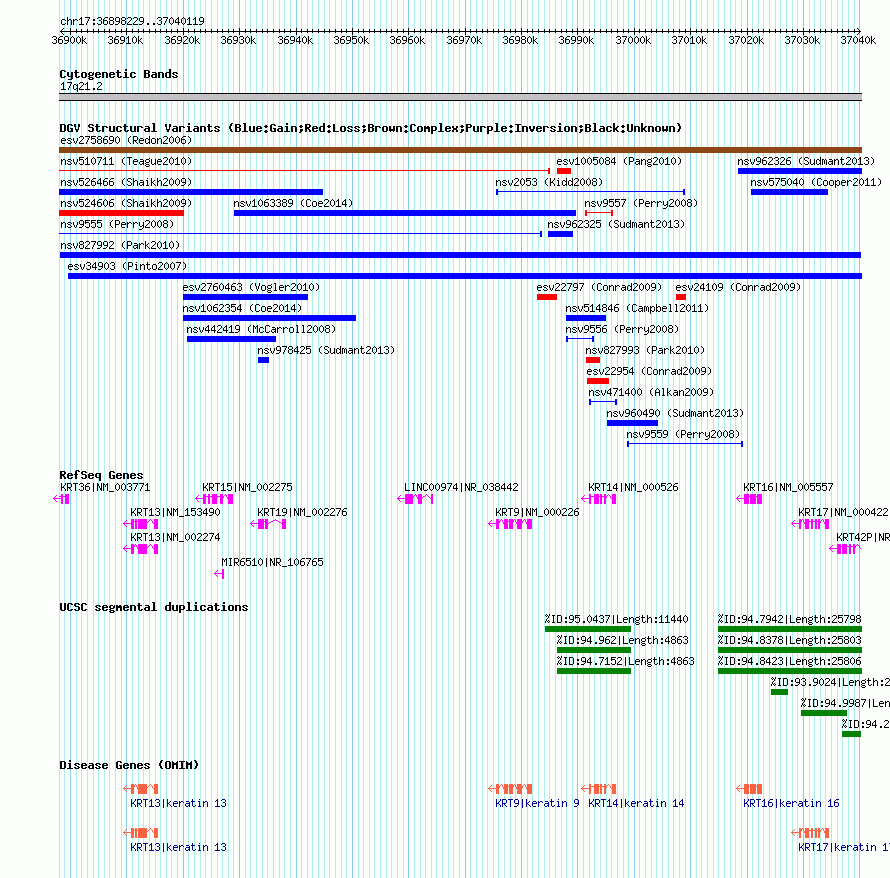Click segmental duplication bar %ID:95.0437 Length:11440
The image size is (890, 878).
pos(588,629)
